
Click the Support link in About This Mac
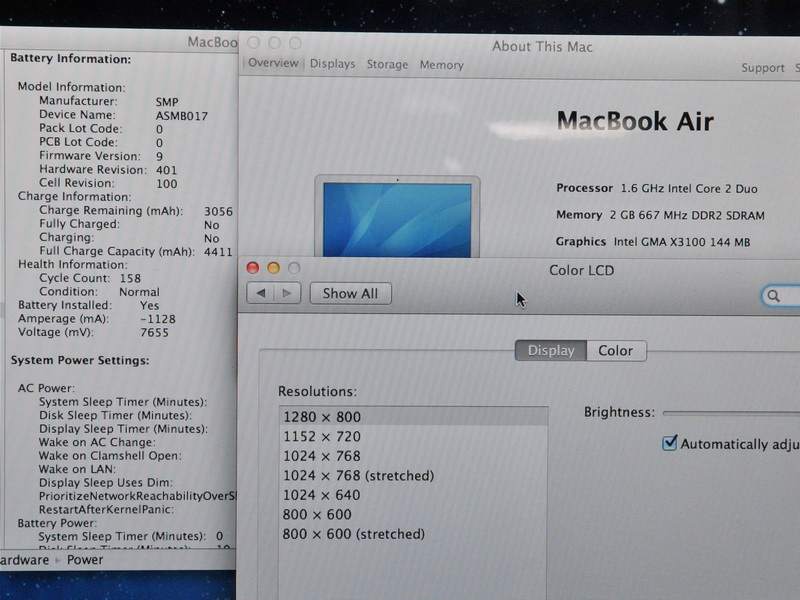point(763,68)
